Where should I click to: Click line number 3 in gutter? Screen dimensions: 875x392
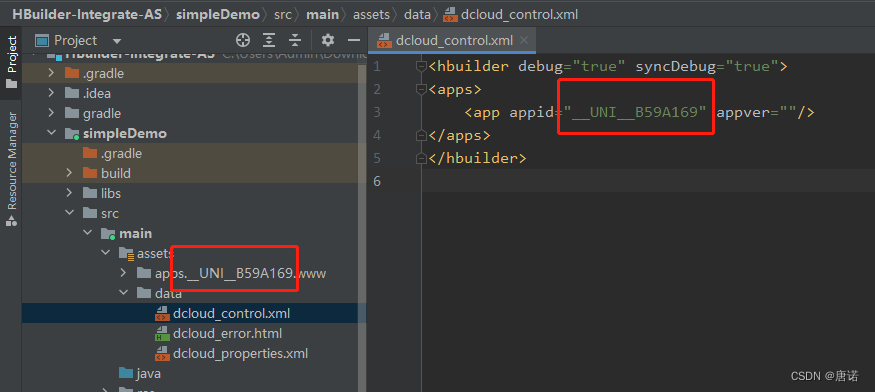click(x=377, y=112)
